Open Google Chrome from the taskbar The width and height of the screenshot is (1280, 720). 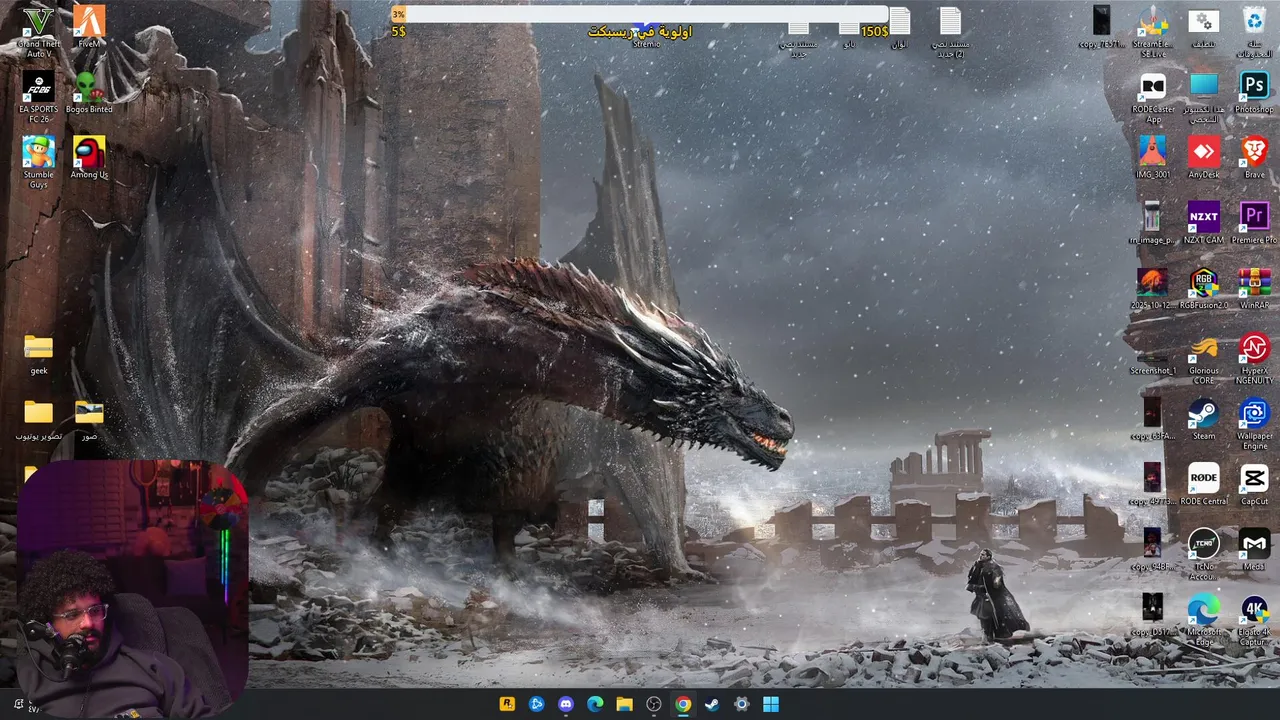click(x=683, y=704)
